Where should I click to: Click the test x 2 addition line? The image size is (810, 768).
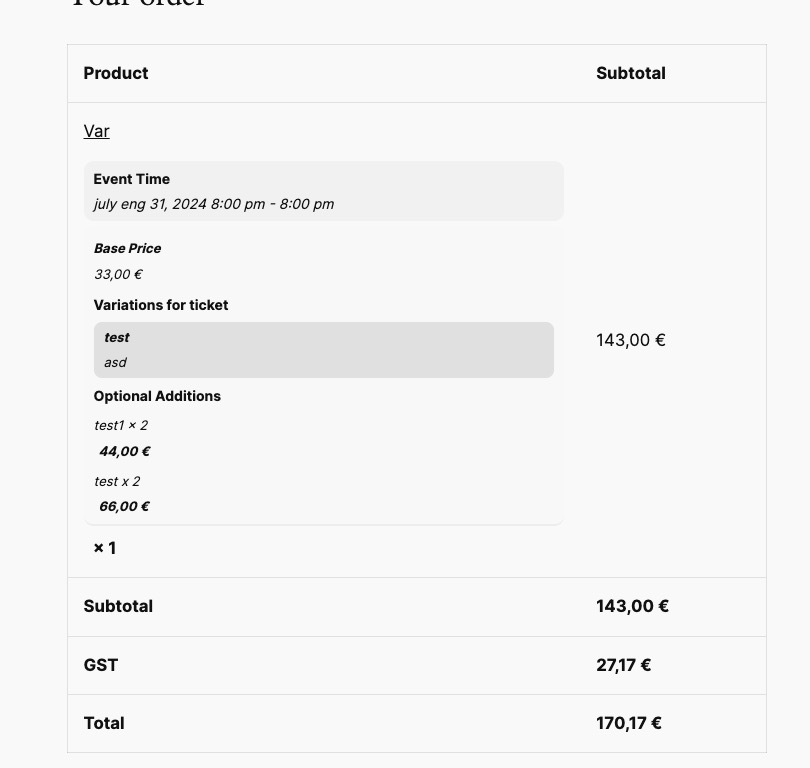tap(117, 481)
